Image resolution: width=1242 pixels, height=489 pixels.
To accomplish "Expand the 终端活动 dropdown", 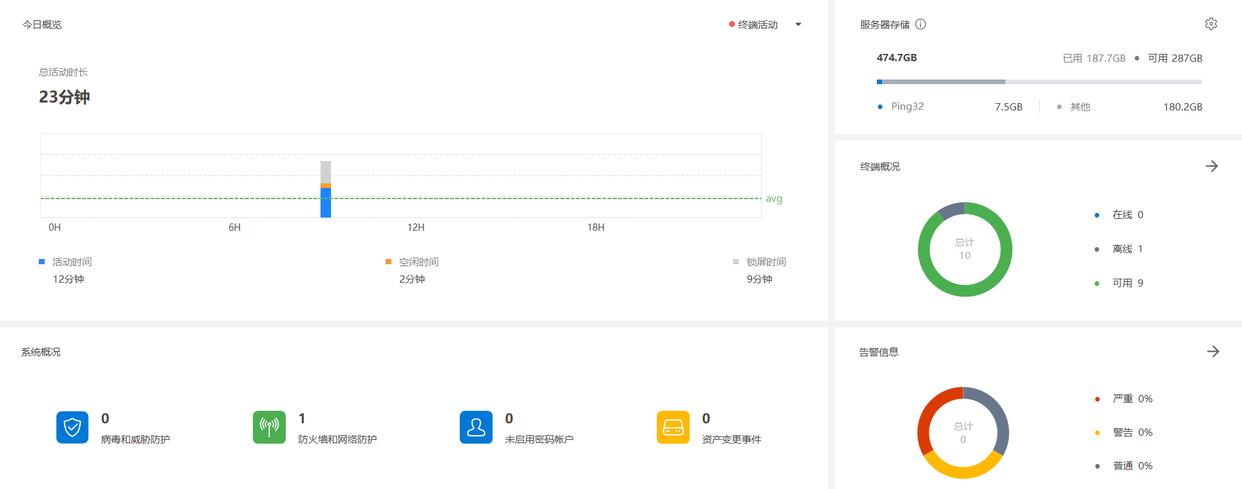I will click(797, 25).
